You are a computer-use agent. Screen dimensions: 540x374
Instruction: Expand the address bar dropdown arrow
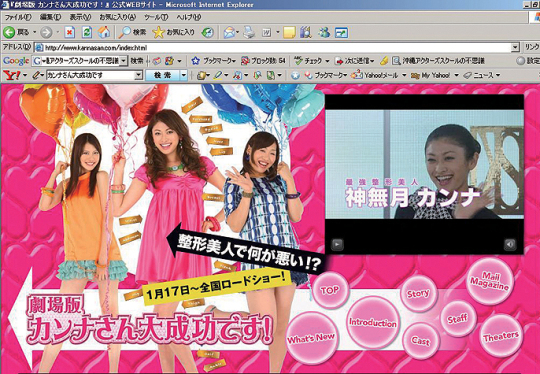point(515,47)
